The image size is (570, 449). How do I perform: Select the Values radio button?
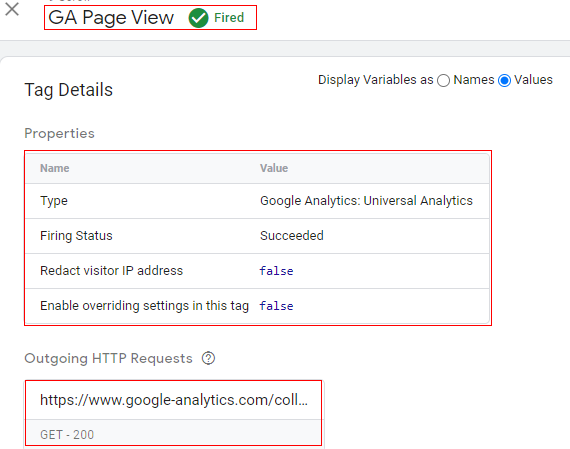pos(505,80)
